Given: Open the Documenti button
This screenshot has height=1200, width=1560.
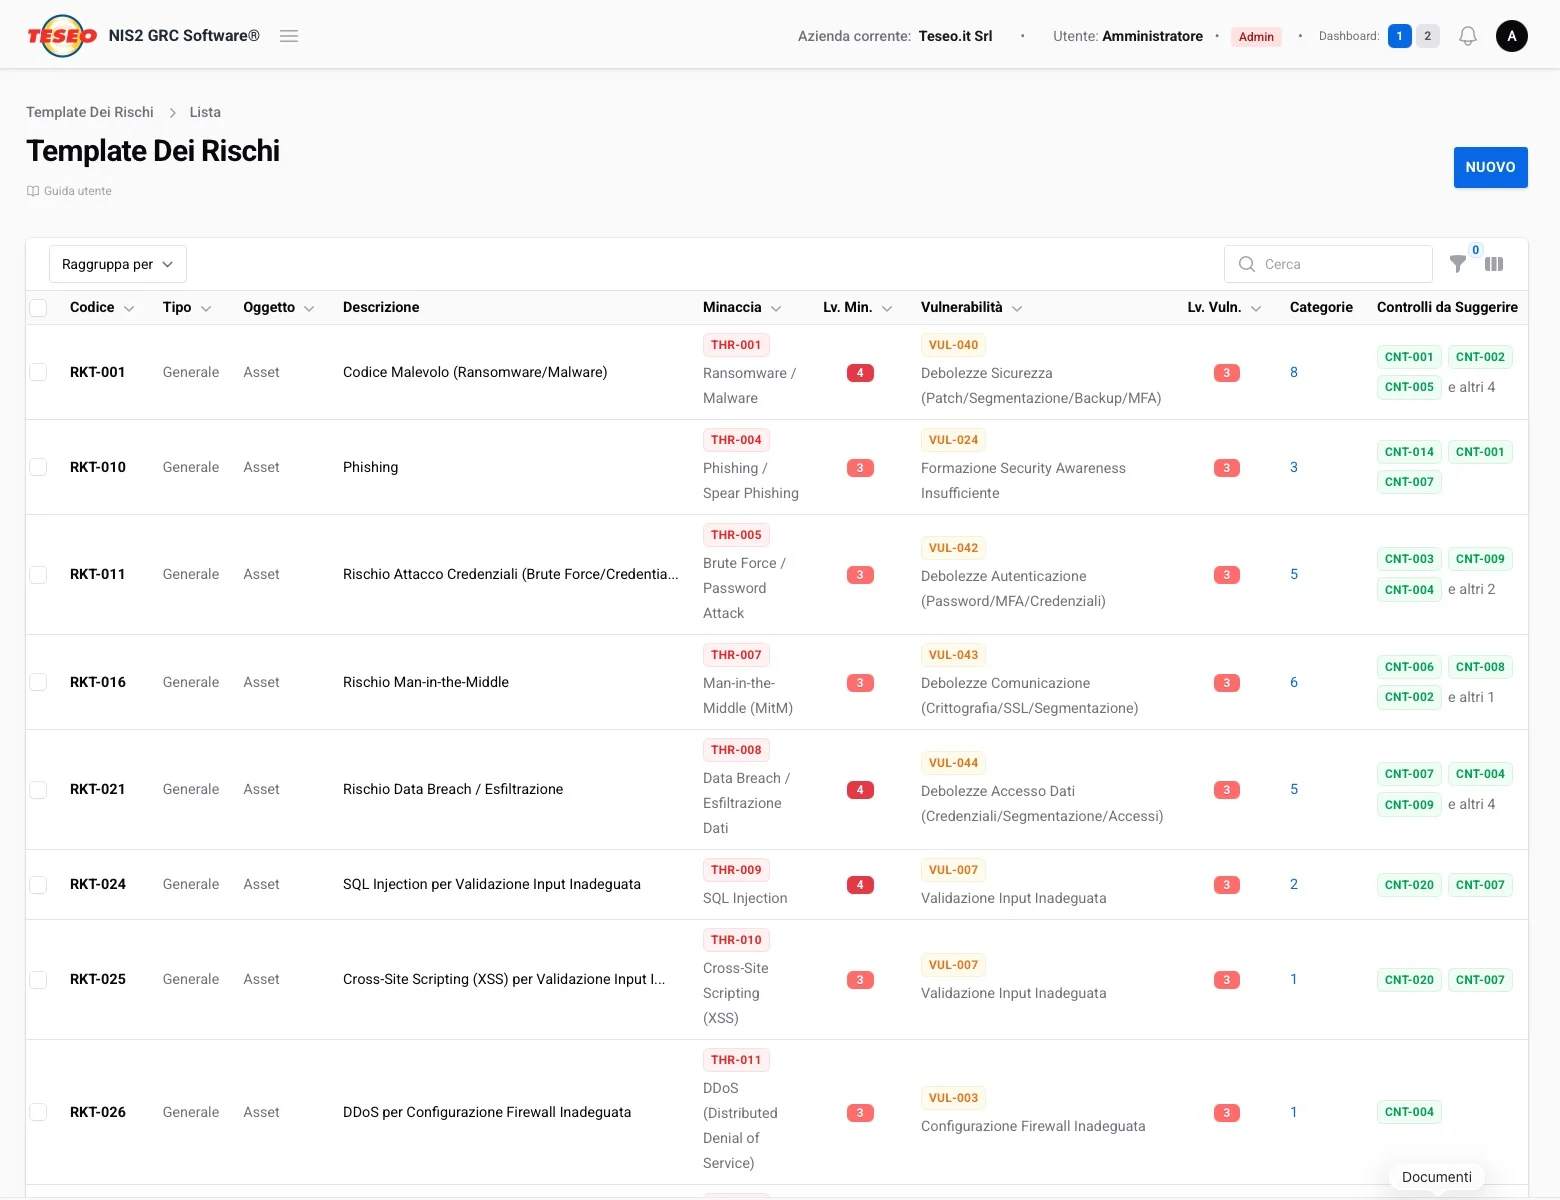Looking at the screenshot, I should 1436,1177.
